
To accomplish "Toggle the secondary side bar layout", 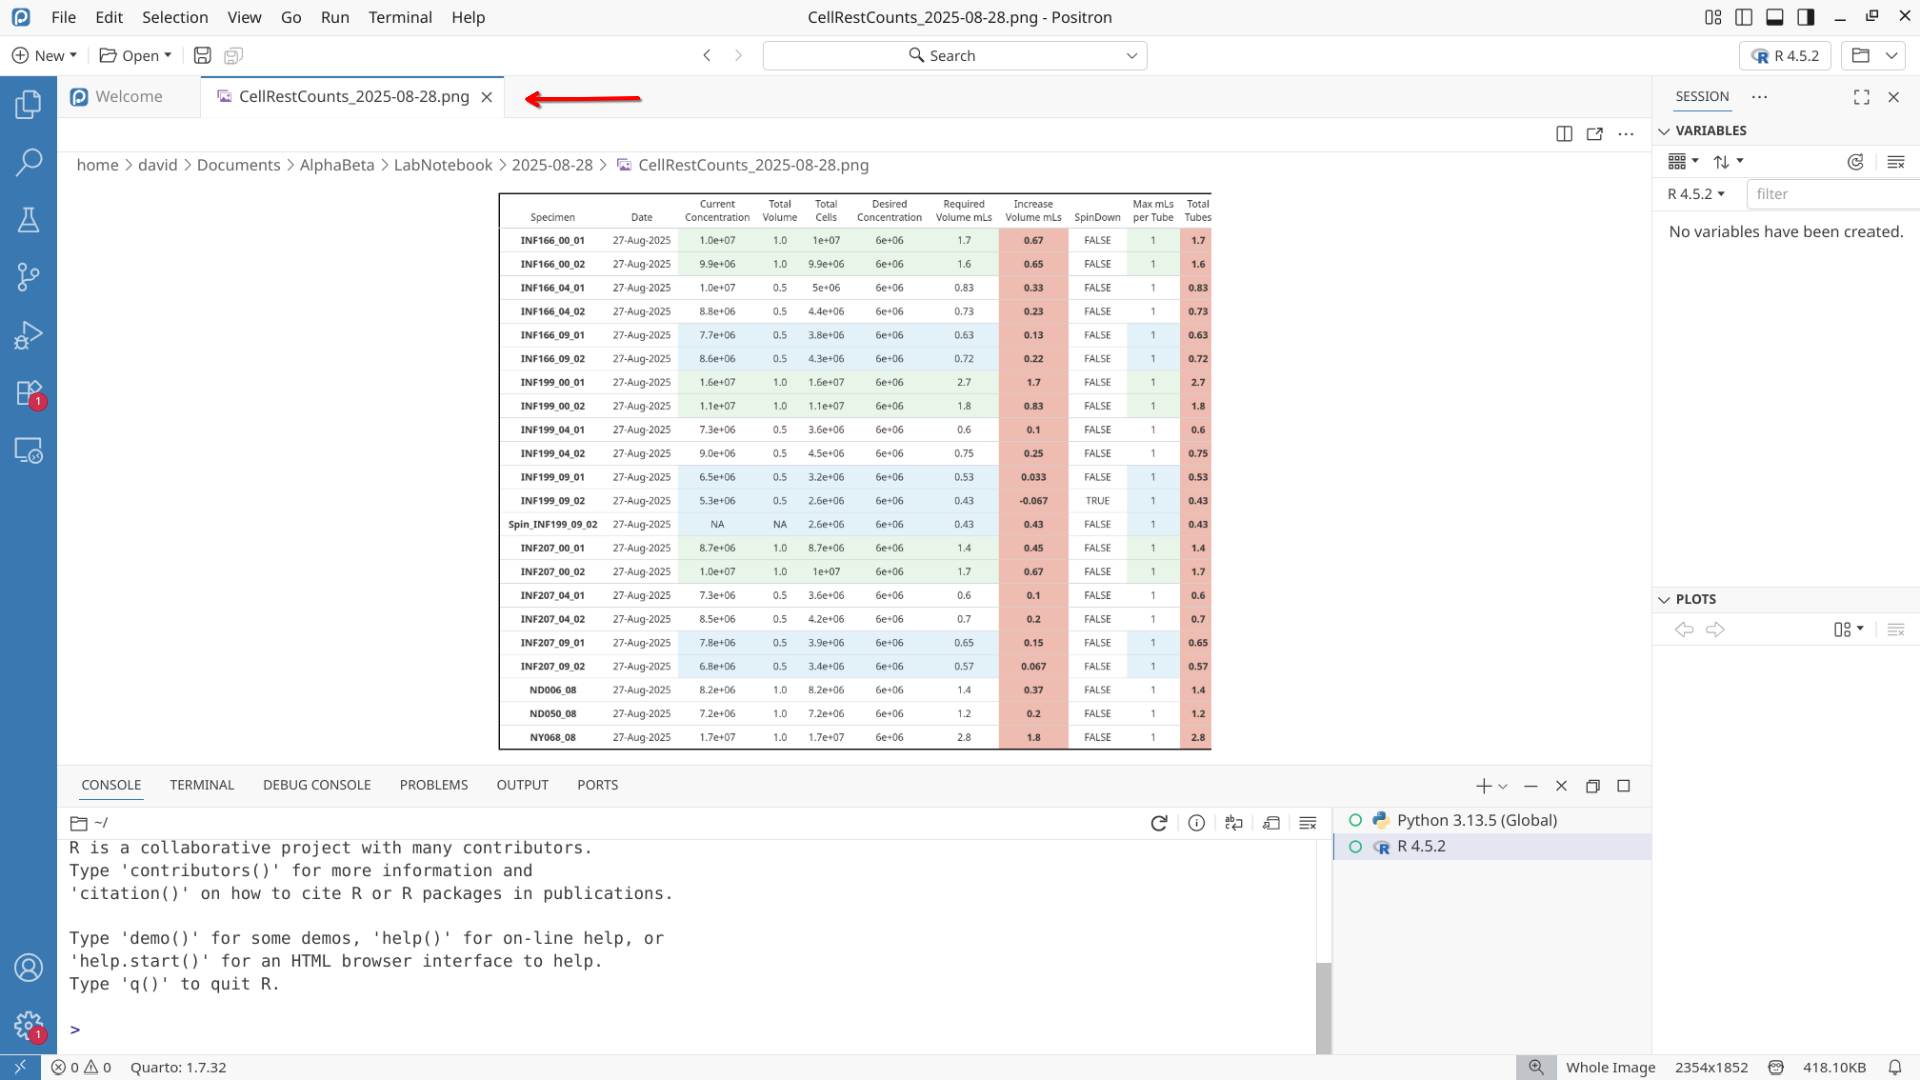I will pos(1806,17).
